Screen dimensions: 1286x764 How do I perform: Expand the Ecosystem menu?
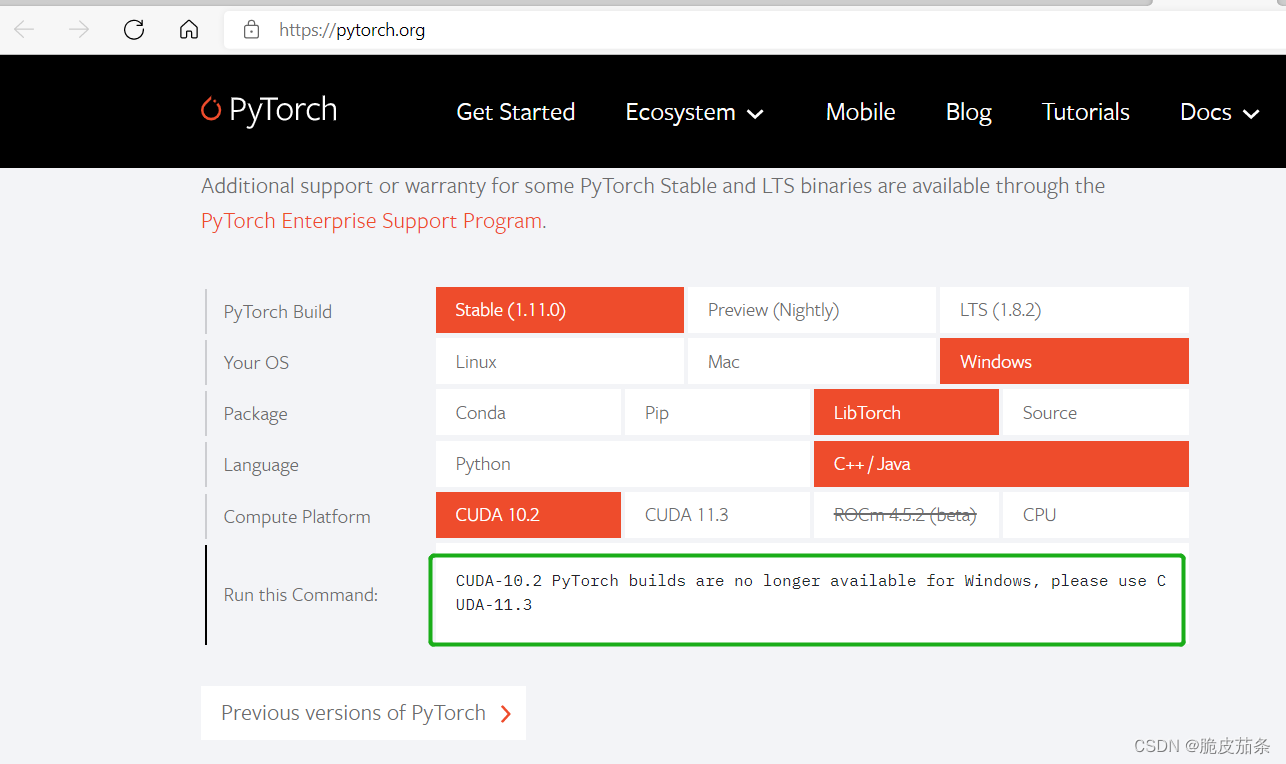pos(695,113)
